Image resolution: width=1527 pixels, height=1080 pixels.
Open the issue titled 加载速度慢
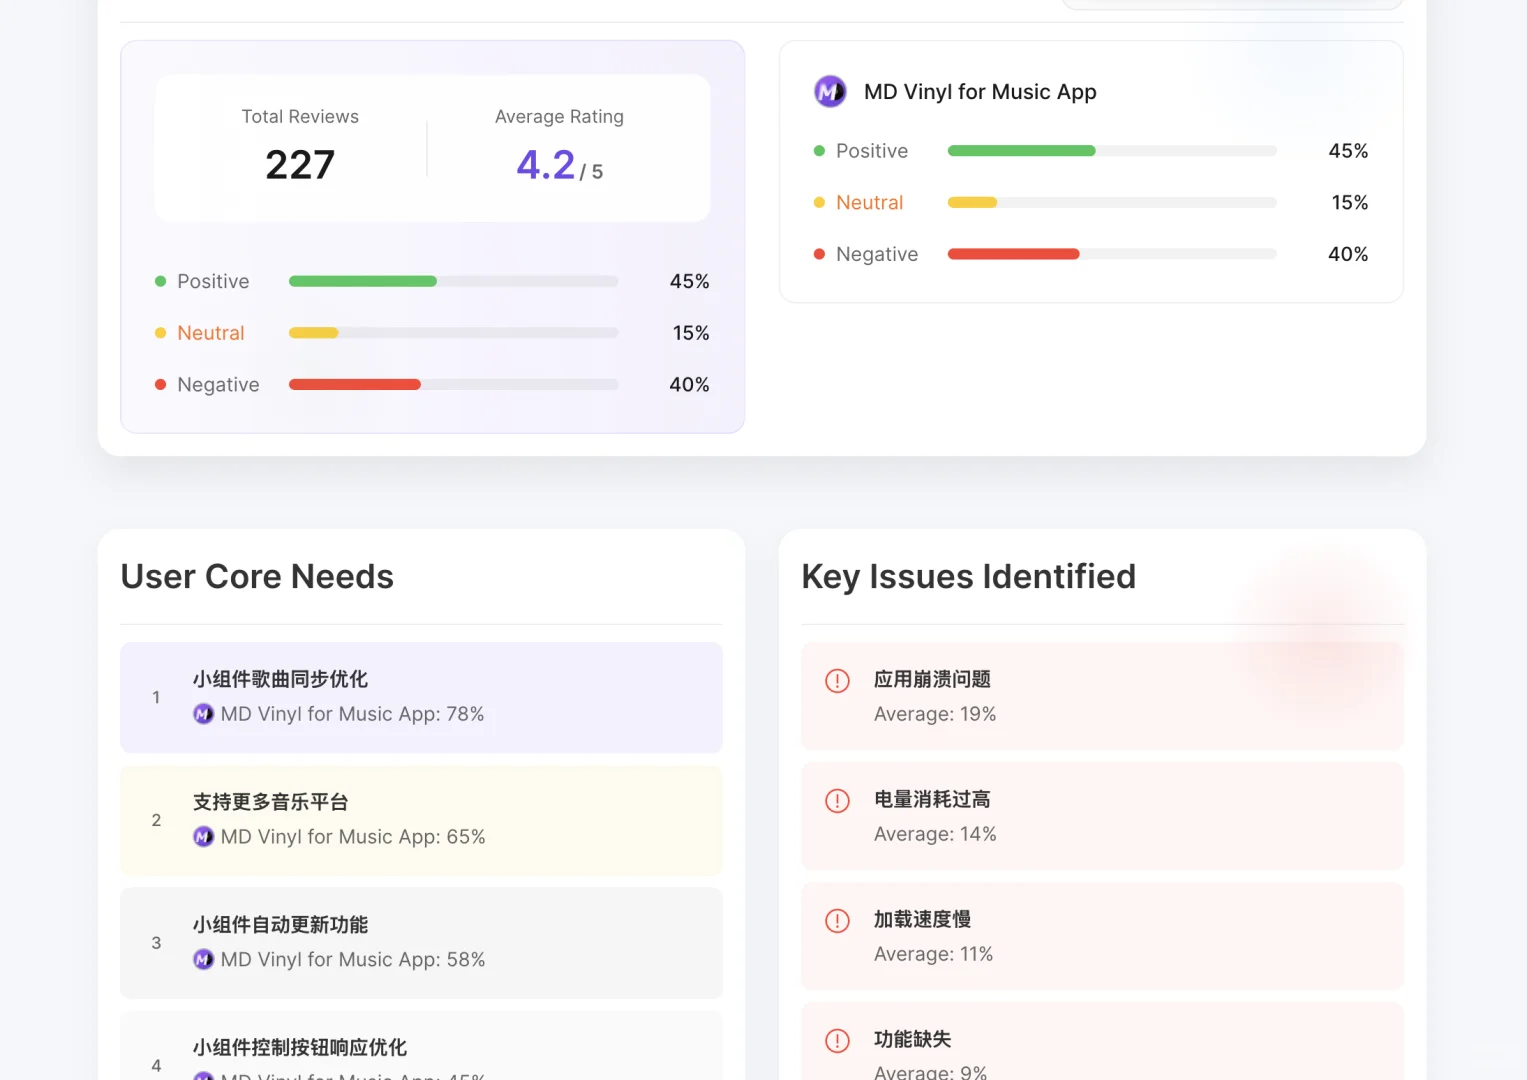point(1103,936)
